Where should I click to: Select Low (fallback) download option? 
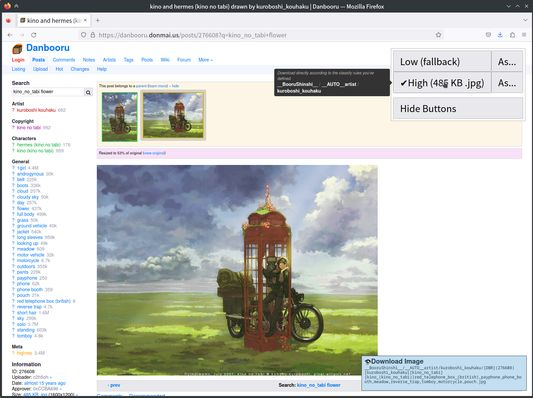coord(442,62)
